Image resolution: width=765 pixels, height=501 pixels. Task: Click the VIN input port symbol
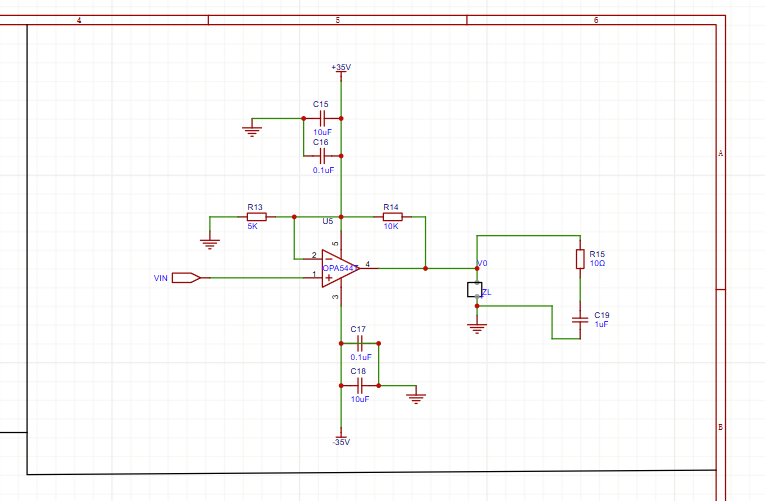186,278
